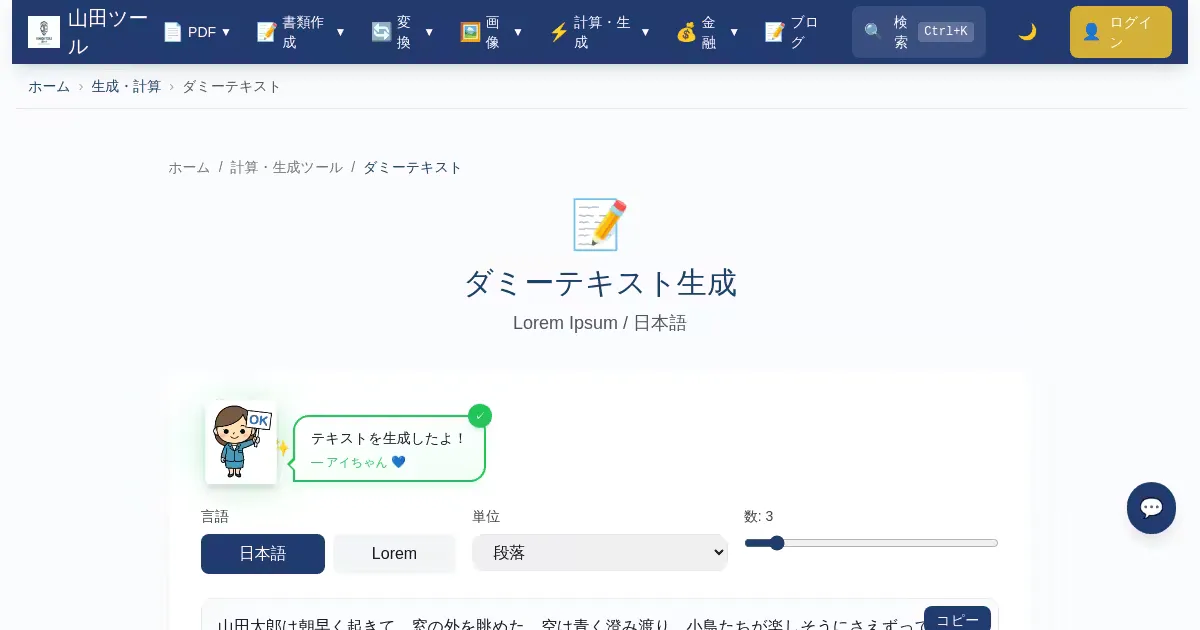Expand the PDF menu
Screen dimensions: 1200x630
(198, 32)
